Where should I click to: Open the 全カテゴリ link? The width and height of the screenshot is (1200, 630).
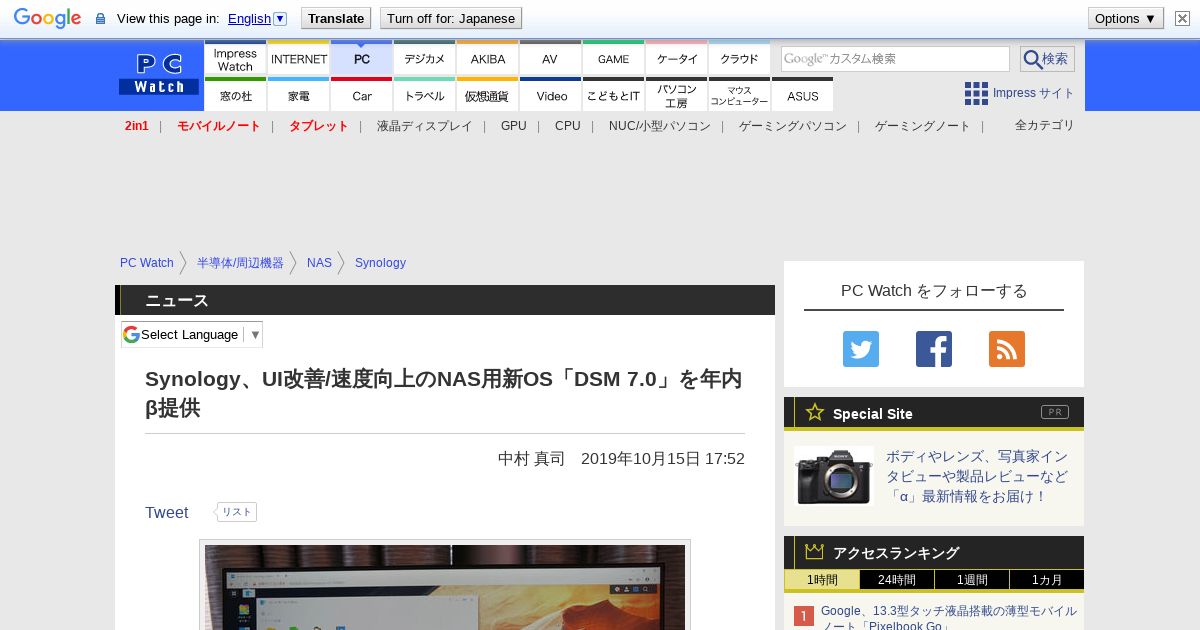pos(1045,125)
